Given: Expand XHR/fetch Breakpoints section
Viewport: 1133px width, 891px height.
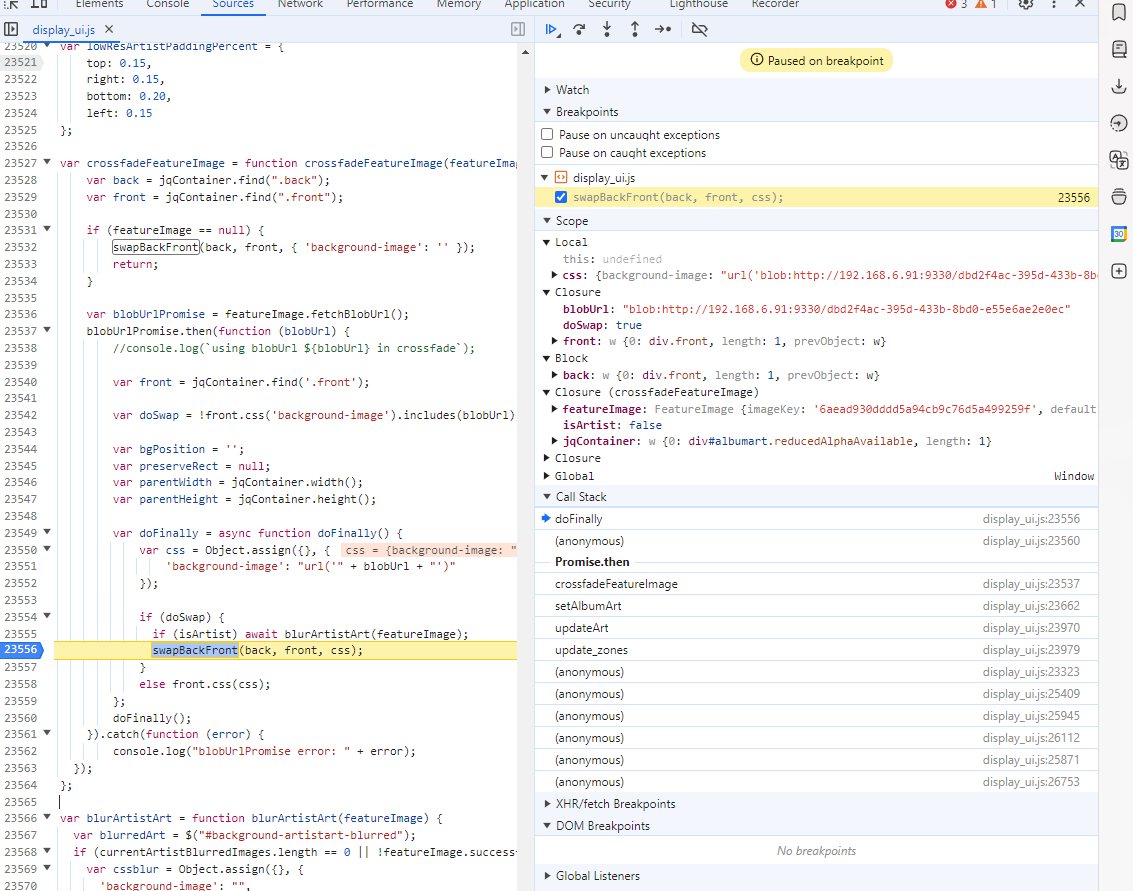Looking at the screenshot, I should [547, 804].
